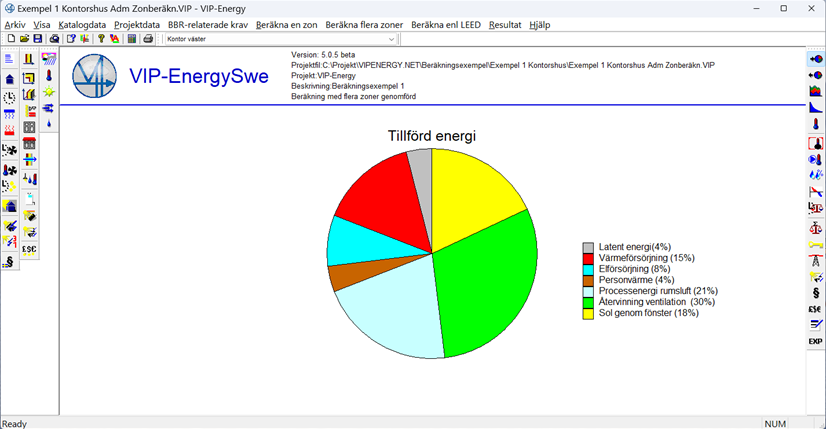Click the £$€ cost icon on left toolbar

tap(29, 249)
